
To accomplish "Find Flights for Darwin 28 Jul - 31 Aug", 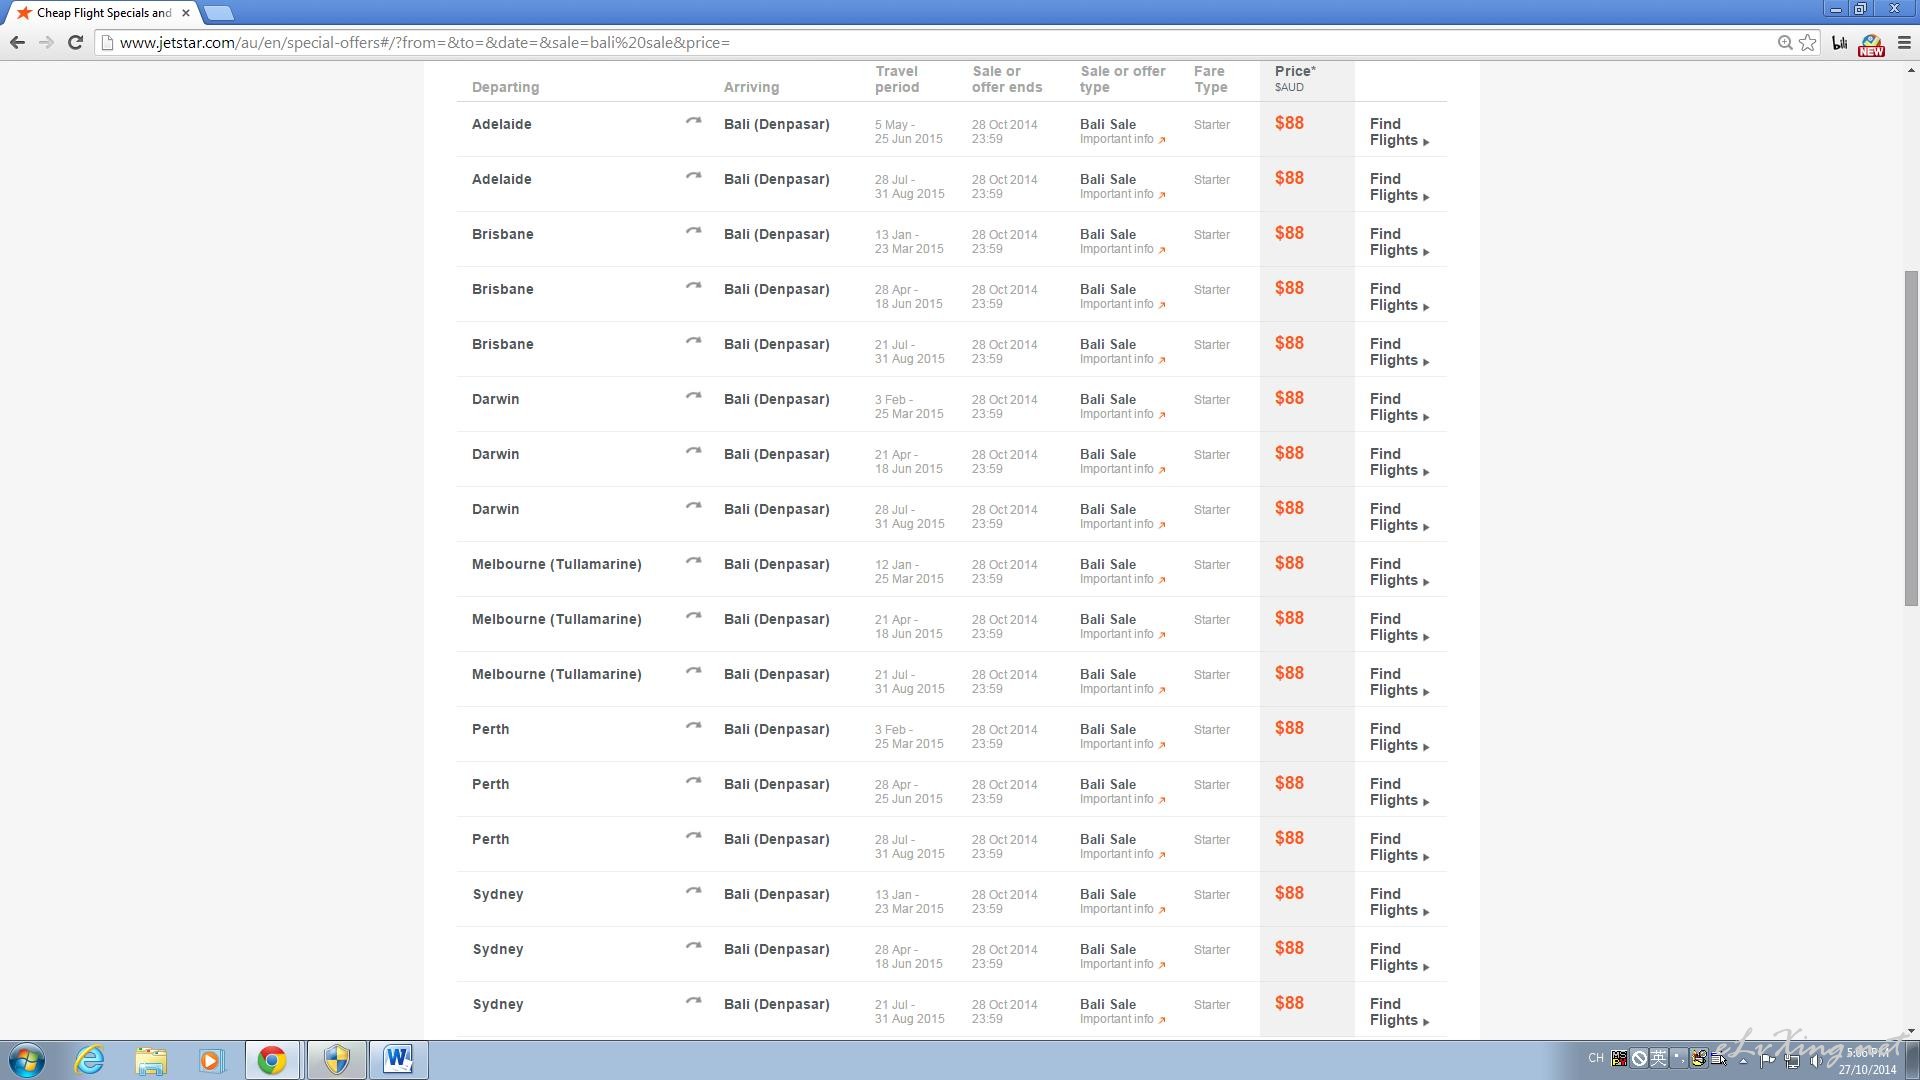I will pos(1399,517).
